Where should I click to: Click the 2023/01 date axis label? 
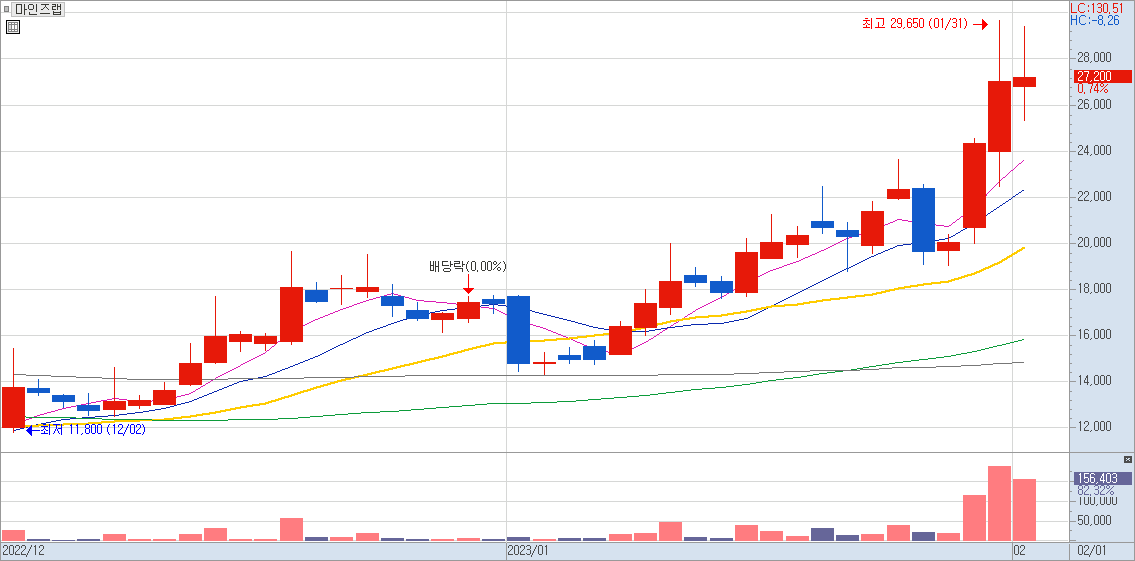[x=529, y=551]
